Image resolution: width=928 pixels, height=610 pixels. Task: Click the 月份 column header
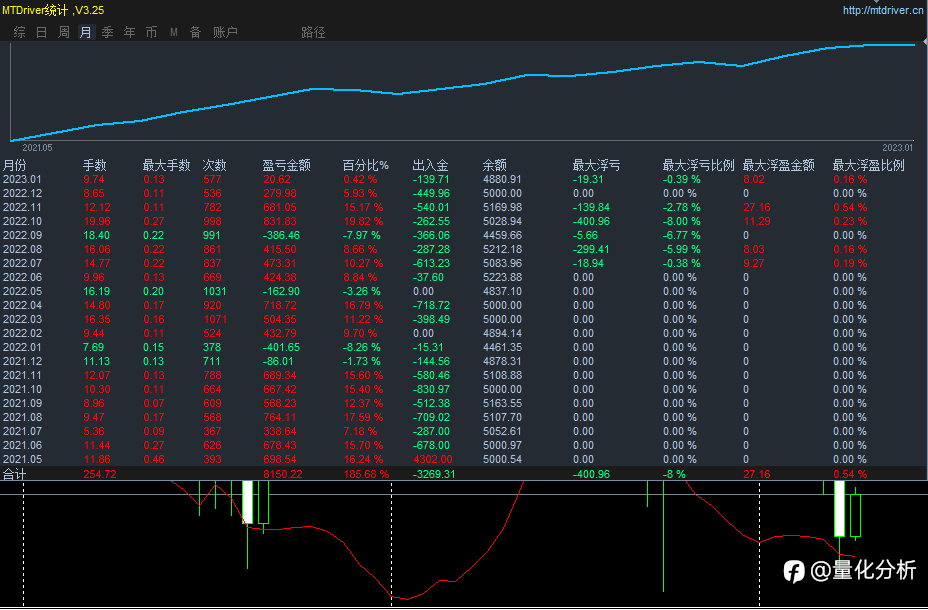[15, 166]
